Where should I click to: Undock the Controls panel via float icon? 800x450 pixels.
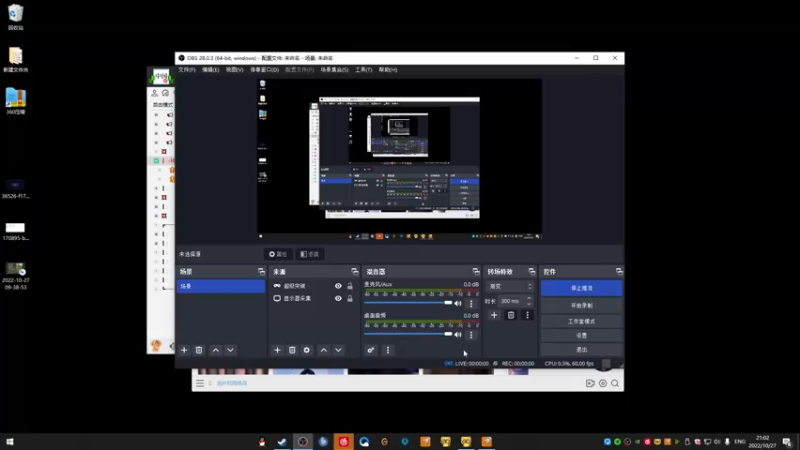(619, 271)
